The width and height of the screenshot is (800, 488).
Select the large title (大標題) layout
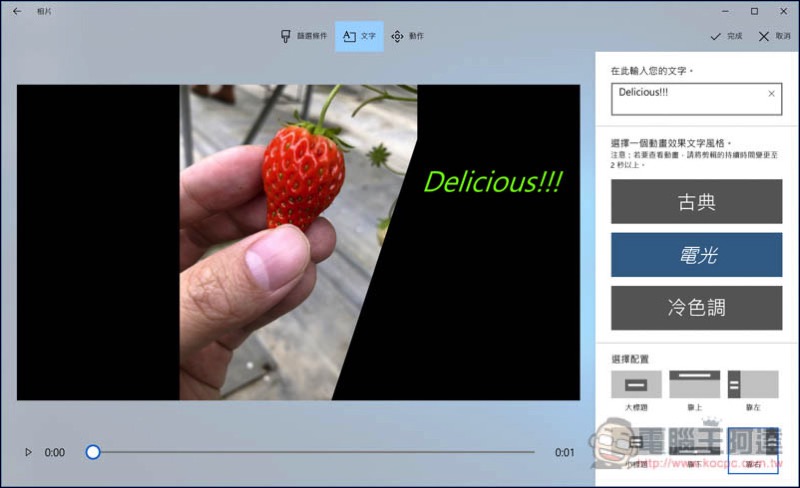(636, 385)
